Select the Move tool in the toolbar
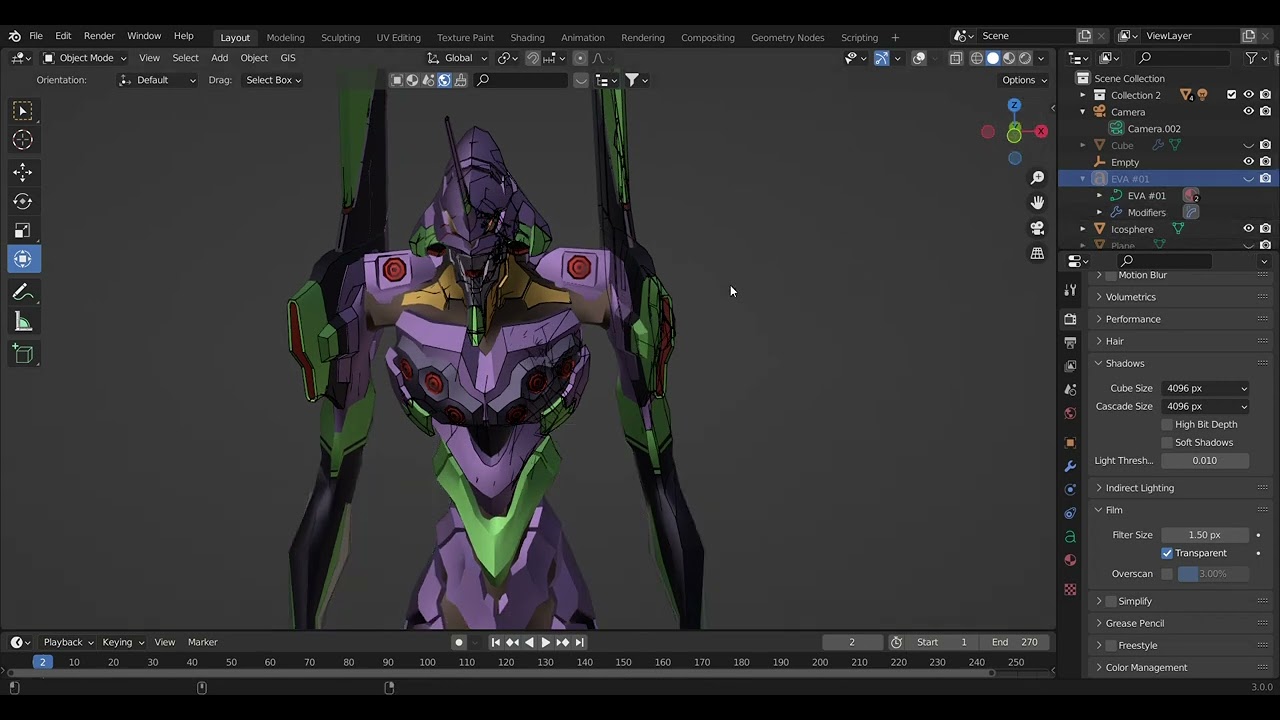This screenshot has height=720, width=1280. point(22,172)
